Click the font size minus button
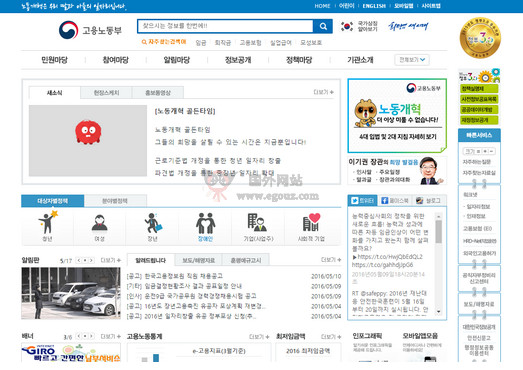This screenshot has width=523, height=370. click(491, 151)
